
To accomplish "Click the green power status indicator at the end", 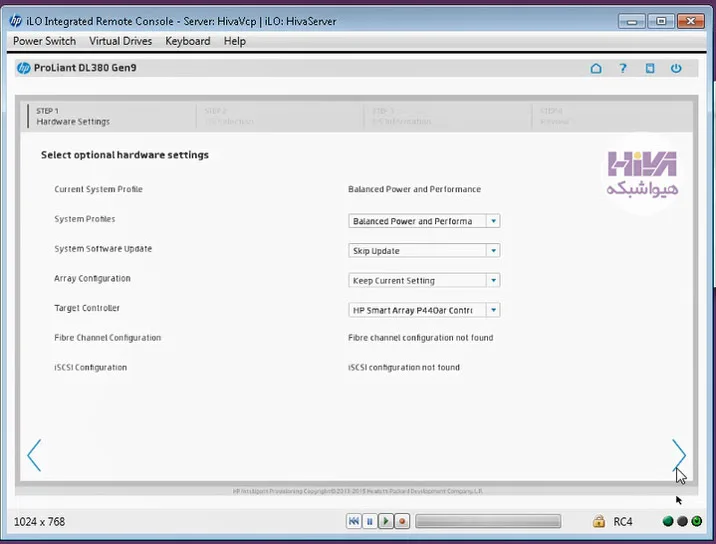I will 697,521.
